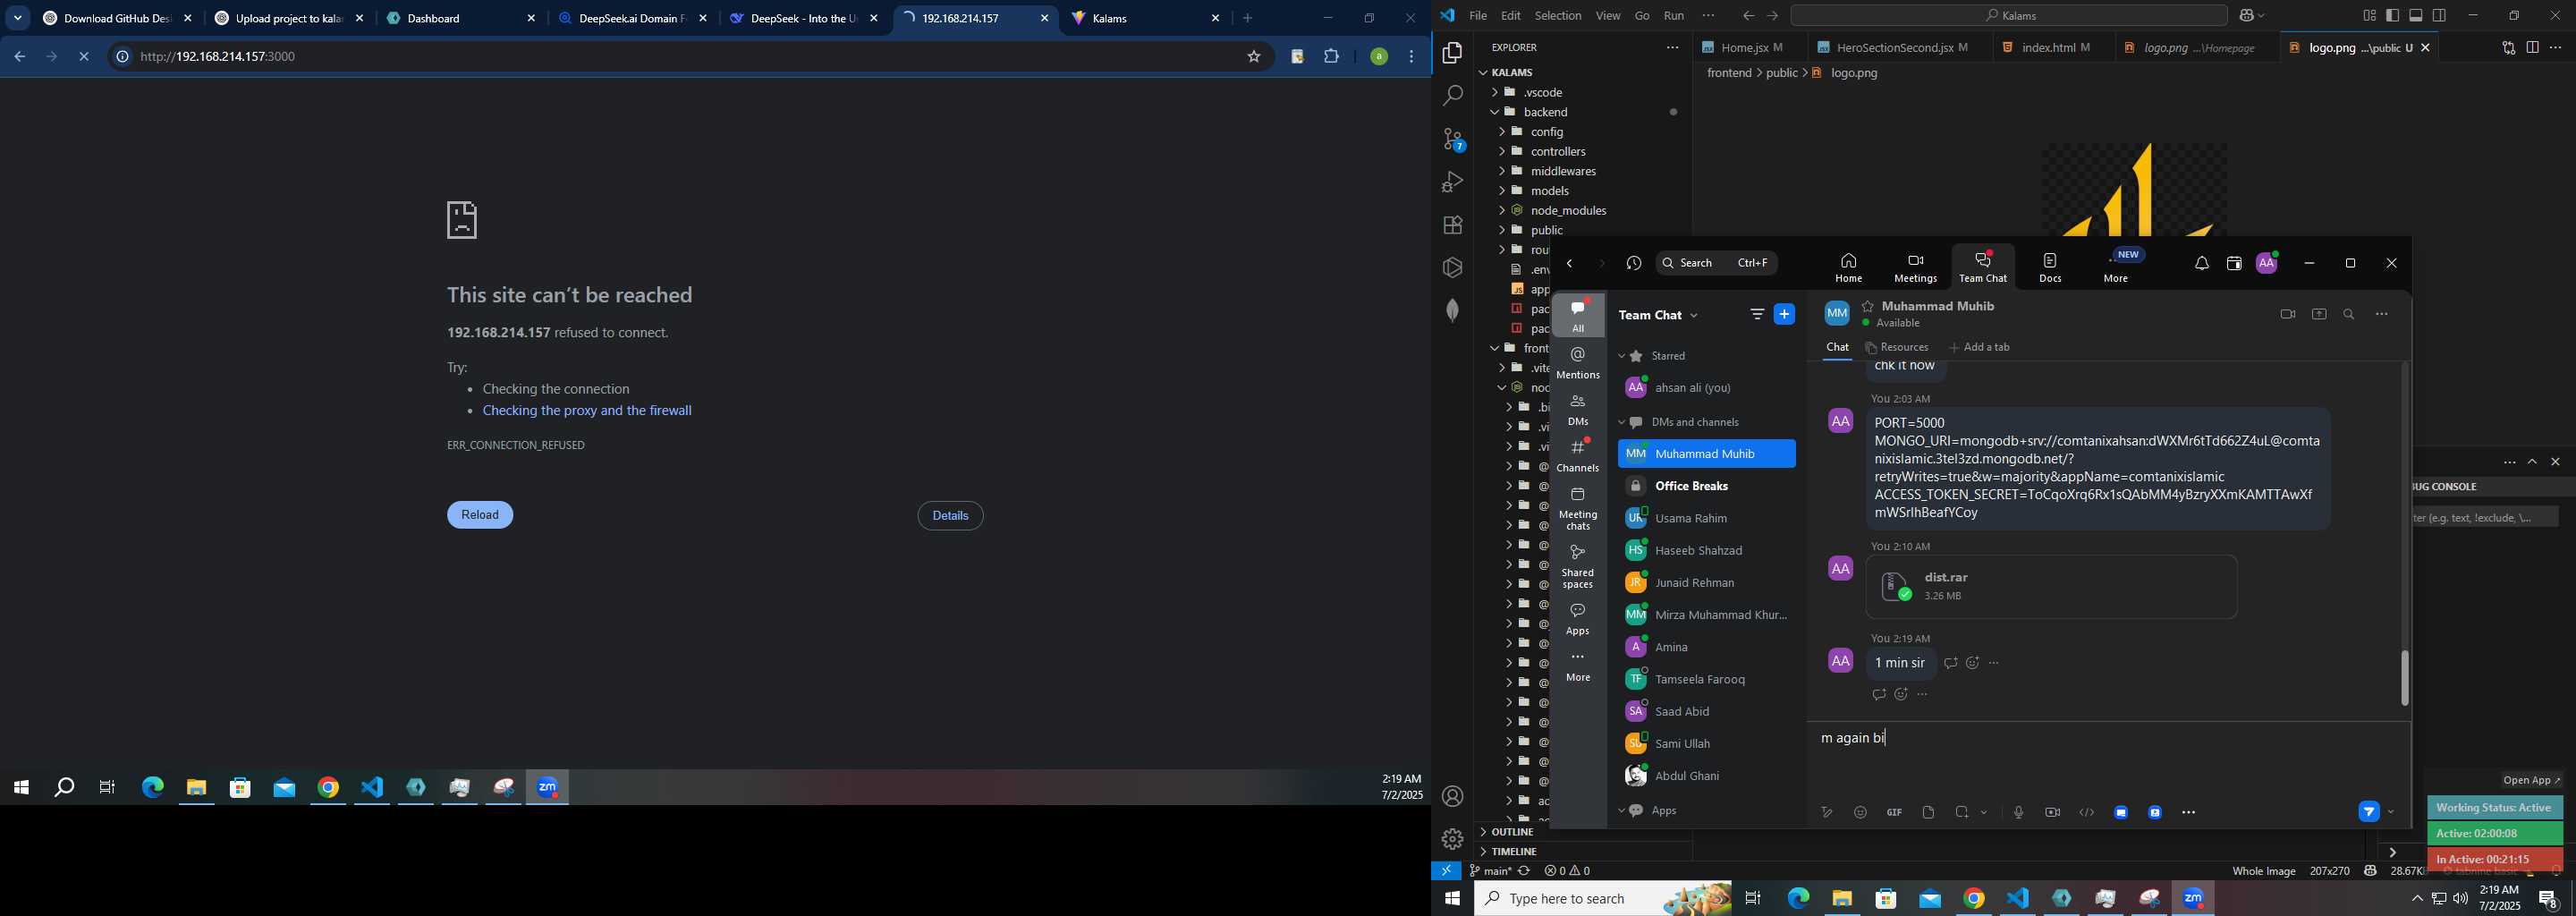Follow Checking the proxy and firewall link
2576x916 pixels.
[x=587, y=411]
